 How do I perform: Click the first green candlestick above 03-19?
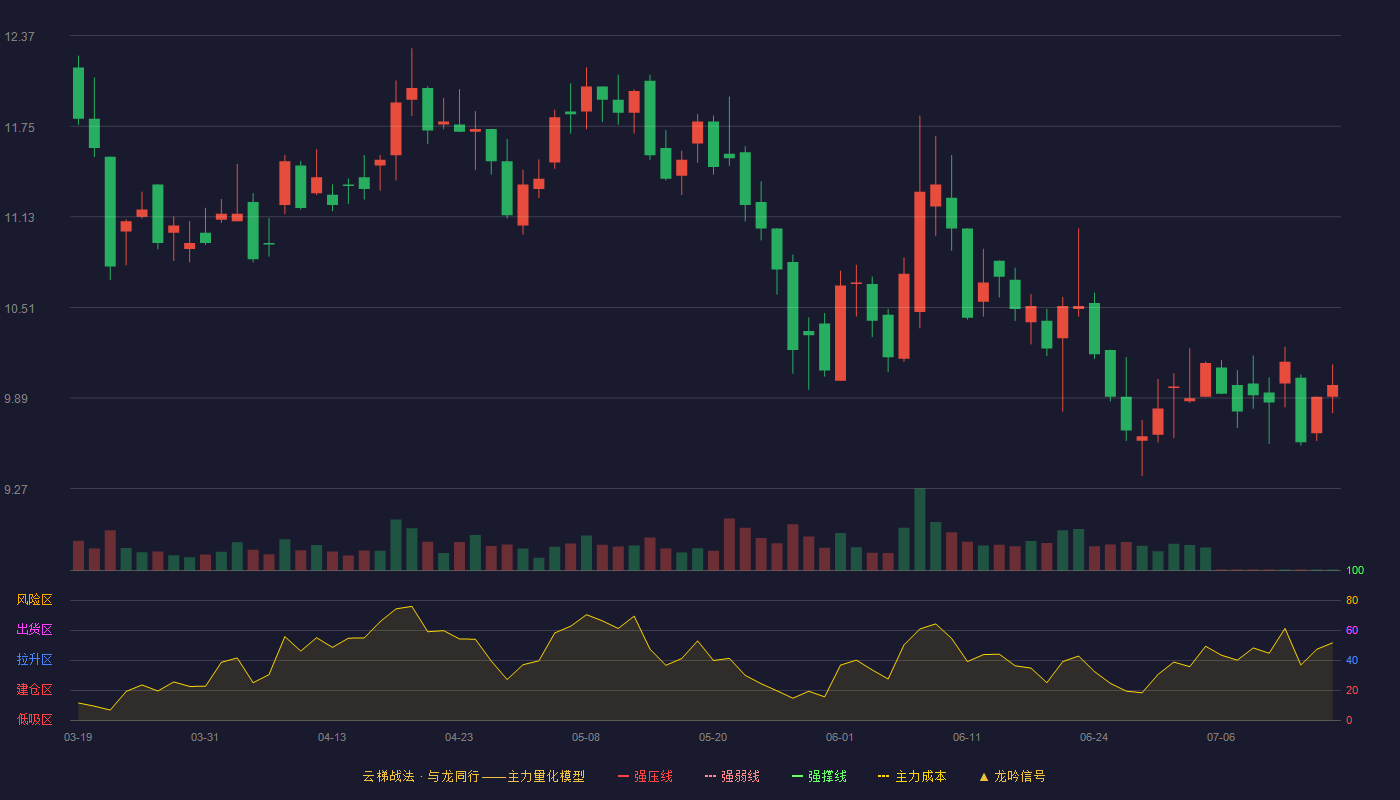(x=78, y=93)
